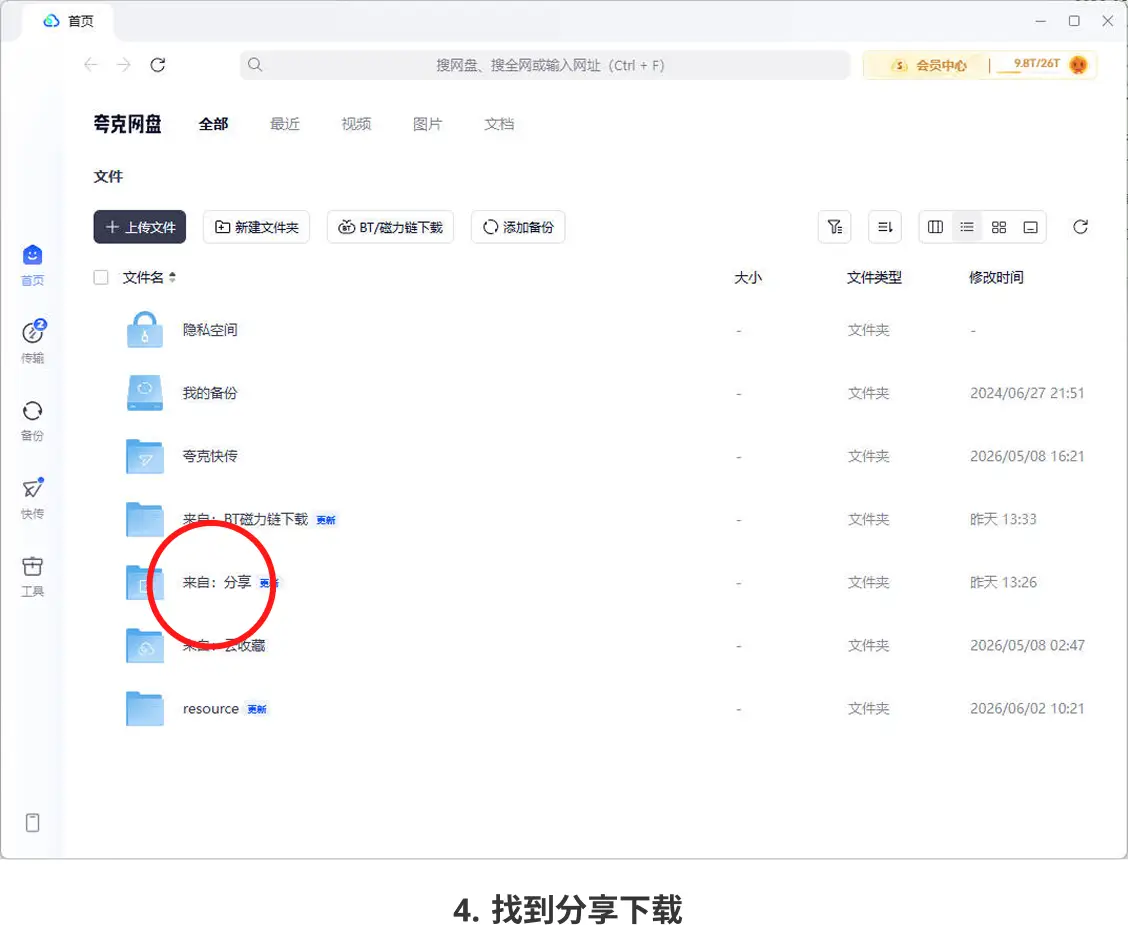Click the resource folder icon

(145, 708)
